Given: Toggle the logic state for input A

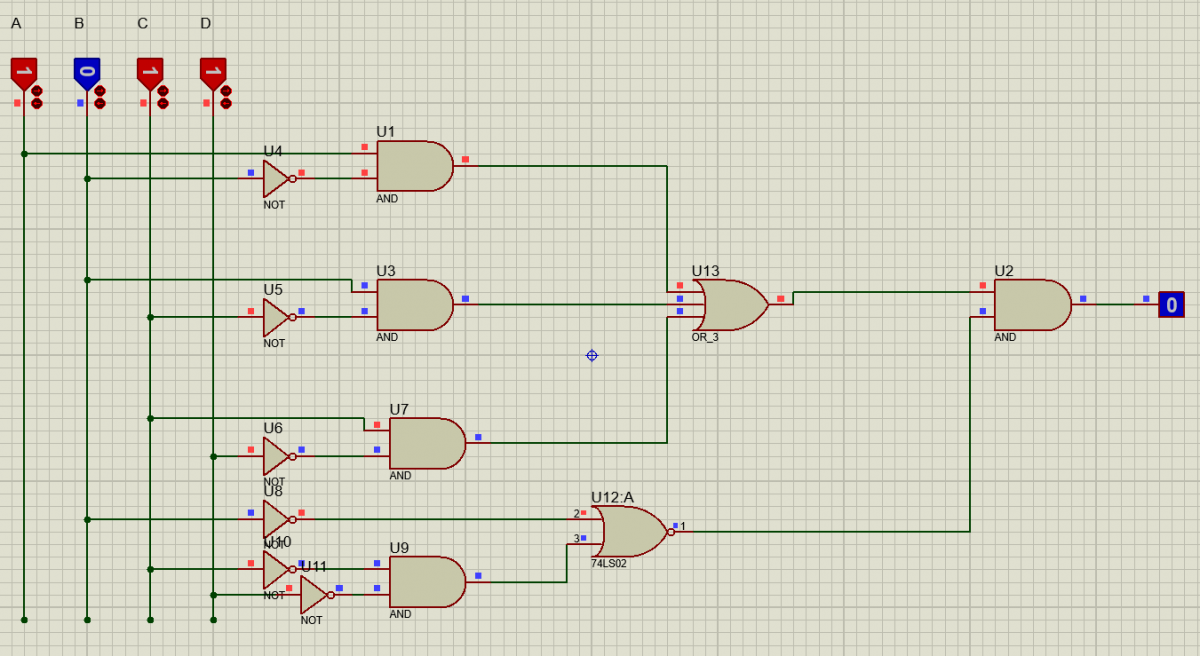Looking at the screenshot, I should point(23,72).
